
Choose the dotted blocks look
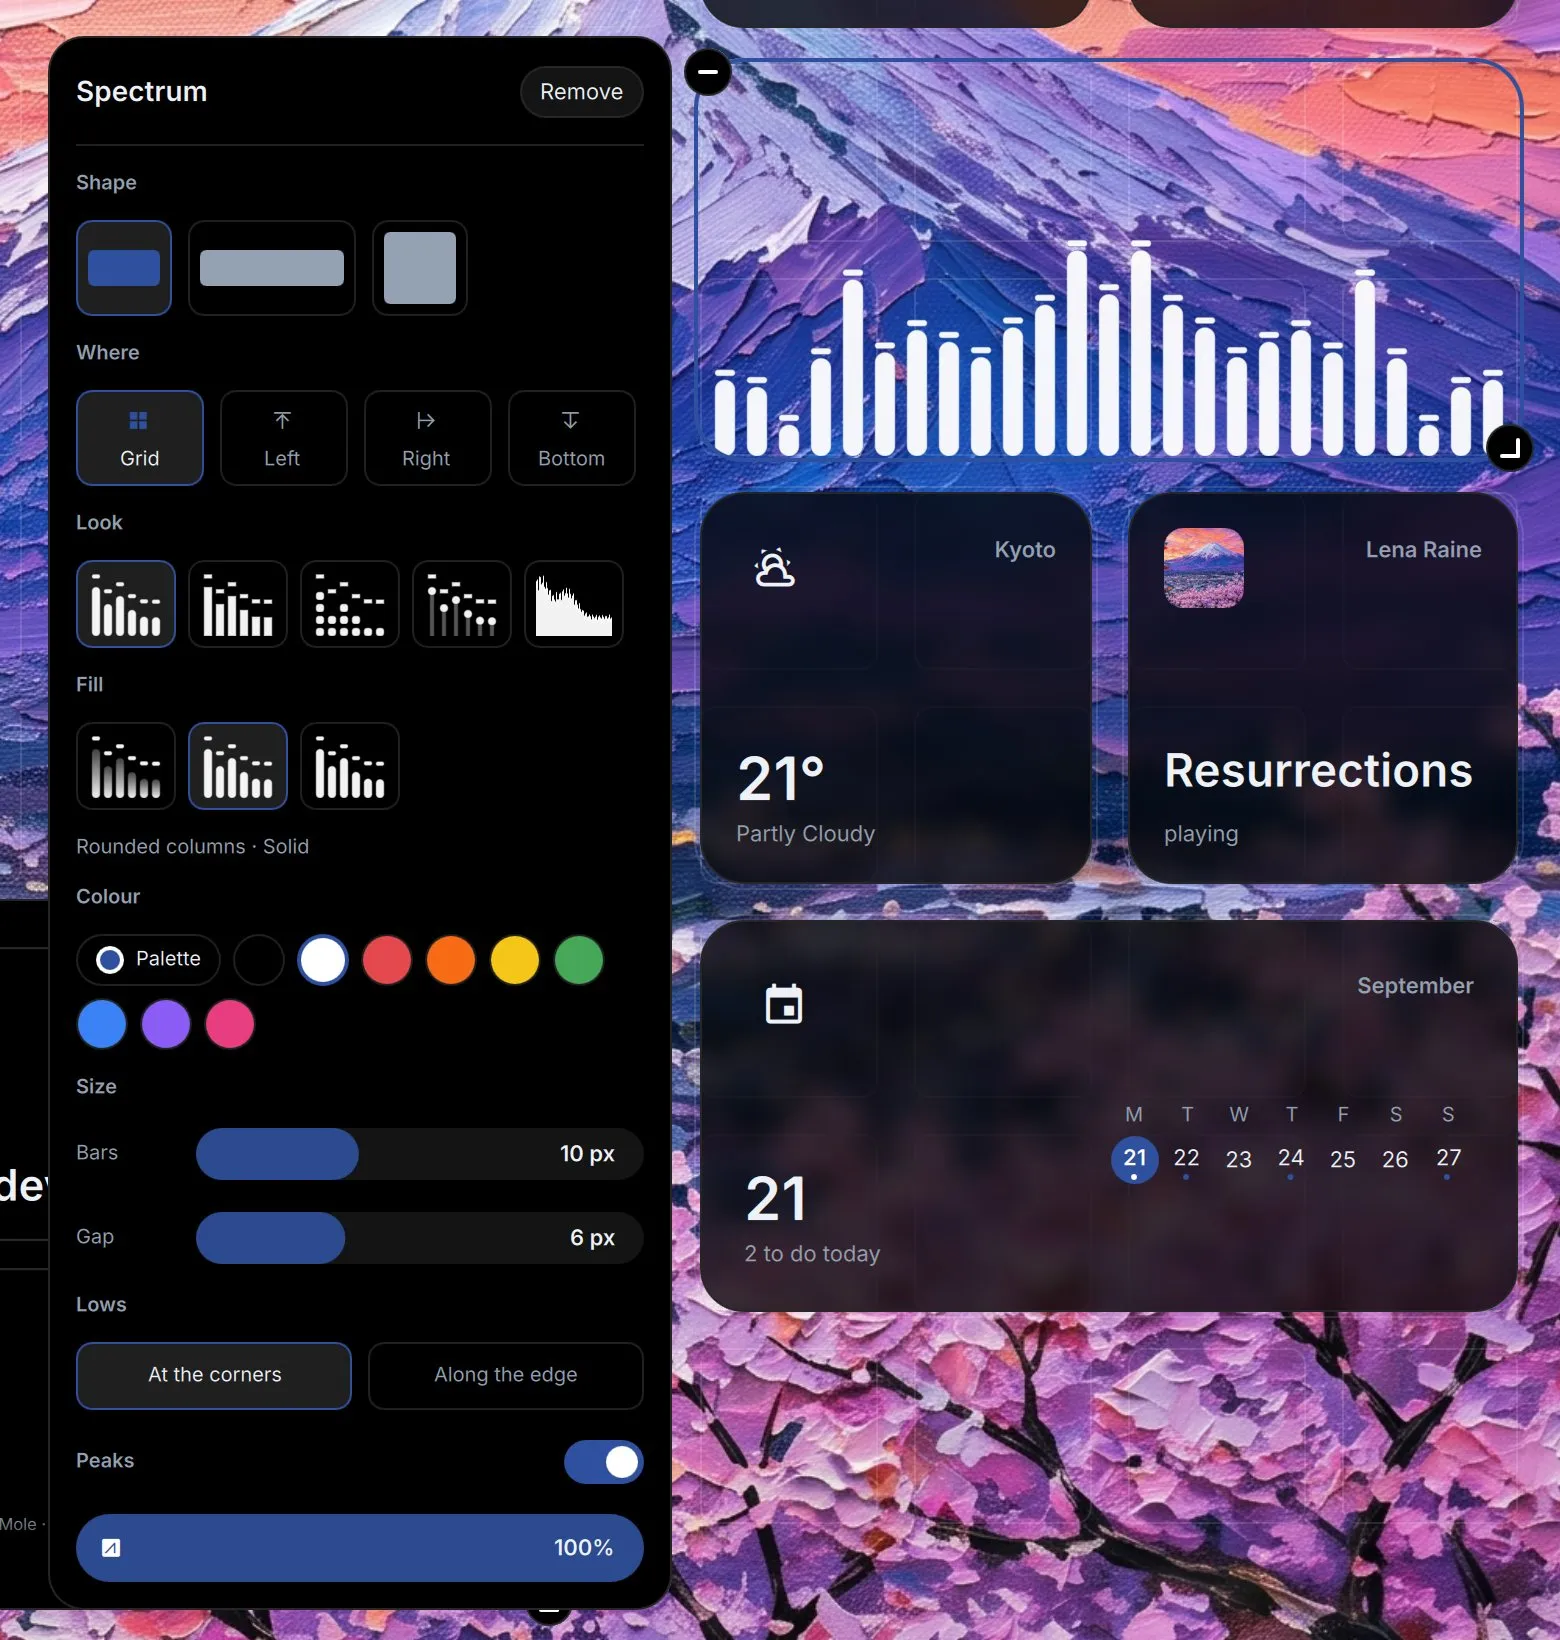350,604
